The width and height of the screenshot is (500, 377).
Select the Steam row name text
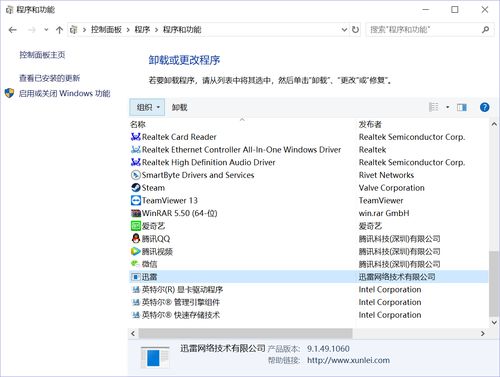point(153,188)
